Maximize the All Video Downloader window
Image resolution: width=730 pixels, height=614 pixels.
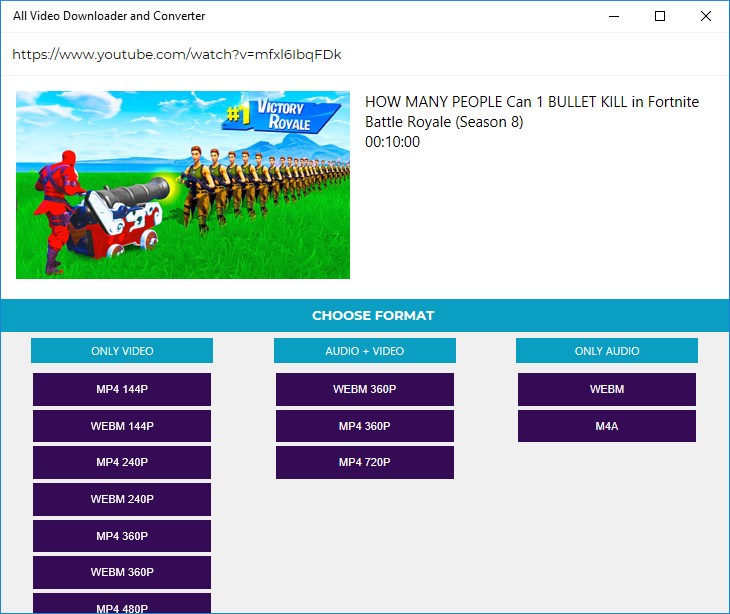point(660,16)
